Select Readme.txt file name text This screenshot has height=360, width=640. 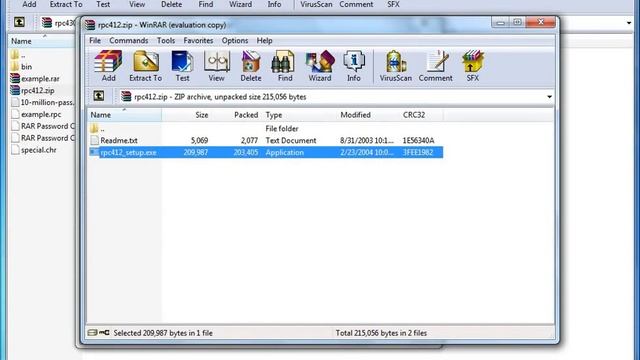pos(119,140)
